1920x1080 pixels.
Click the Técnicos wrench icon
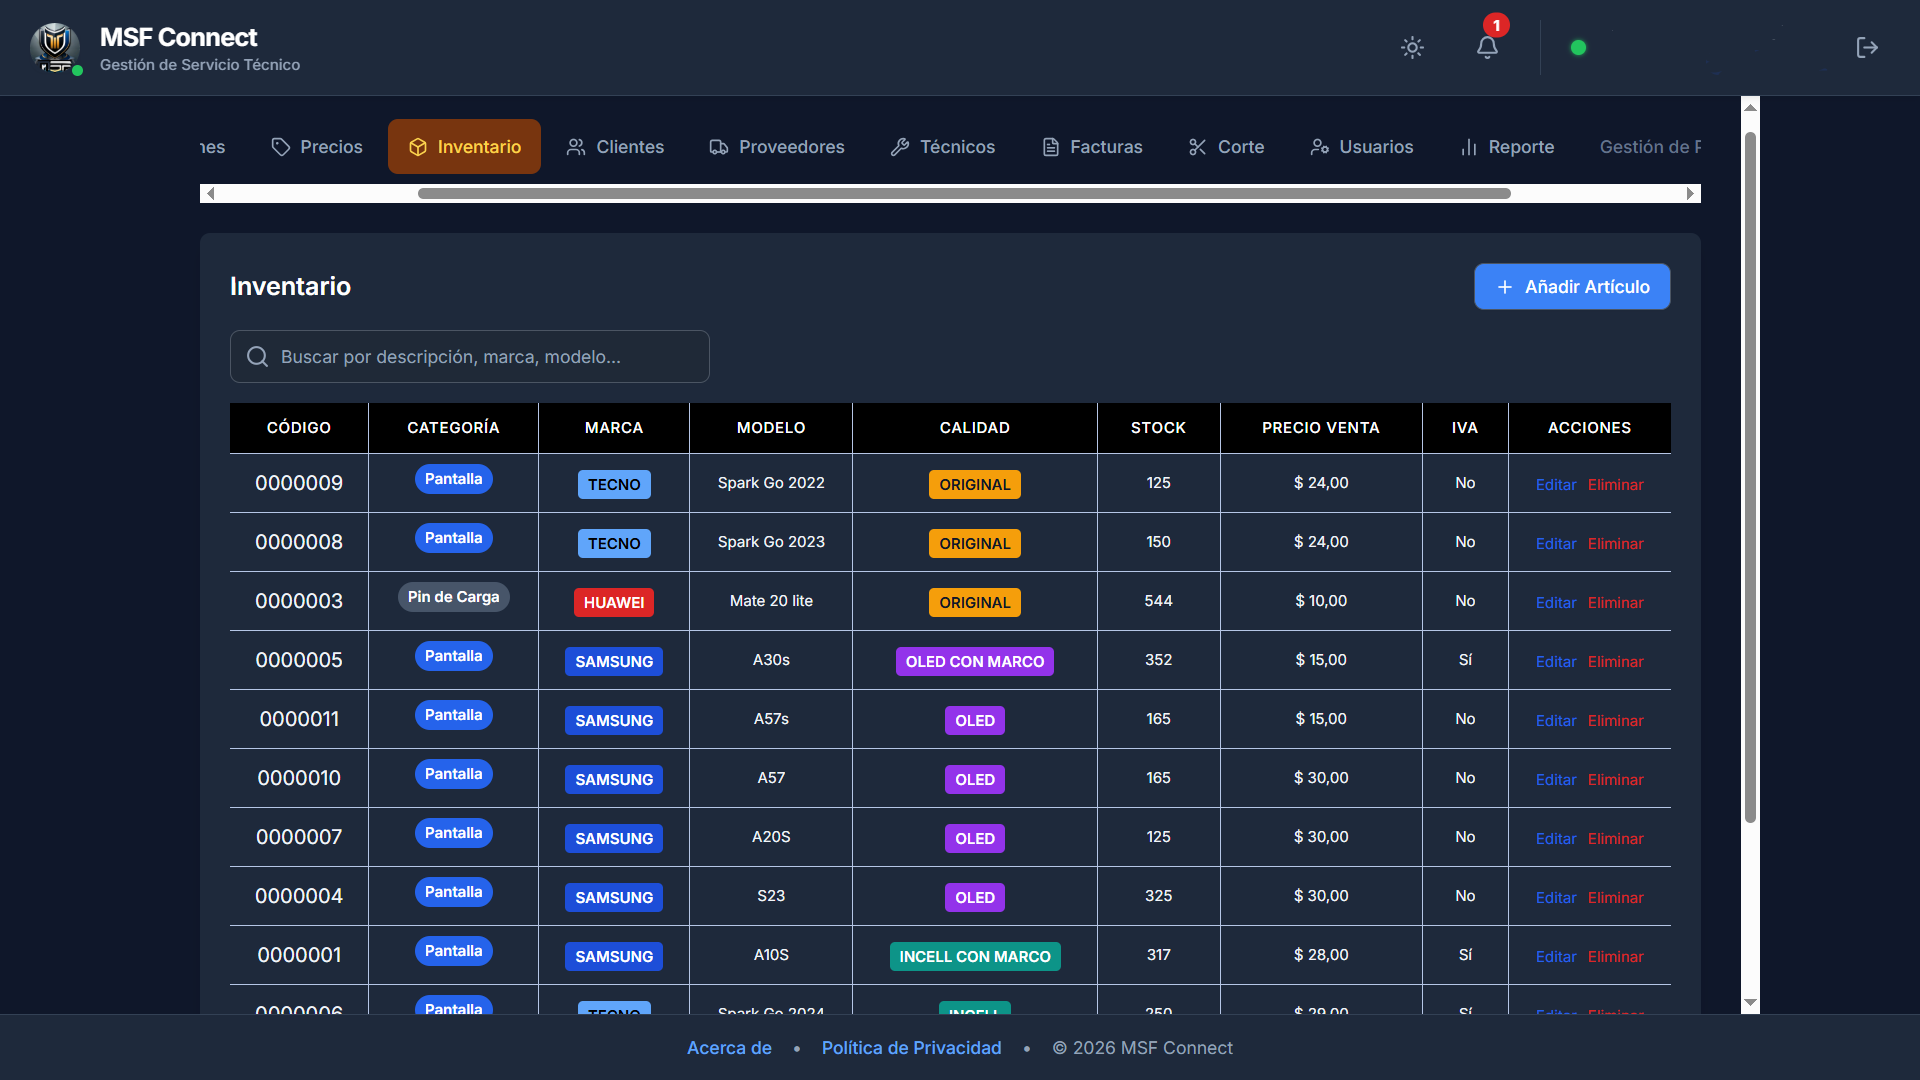[900, 147]
